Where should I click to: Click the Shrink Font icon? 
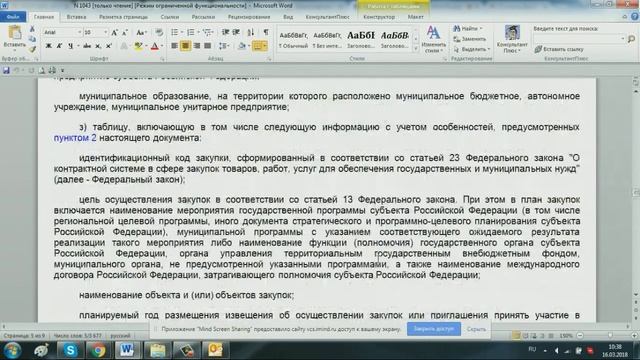[x=125, y=32]
